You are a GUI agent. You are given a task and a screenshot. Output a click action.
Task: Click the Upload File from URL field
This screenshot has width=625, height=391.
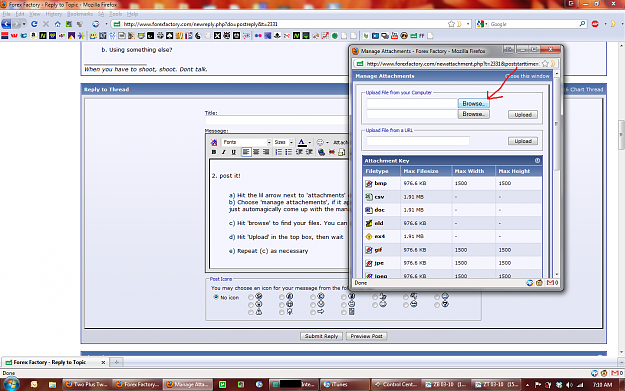418,141
